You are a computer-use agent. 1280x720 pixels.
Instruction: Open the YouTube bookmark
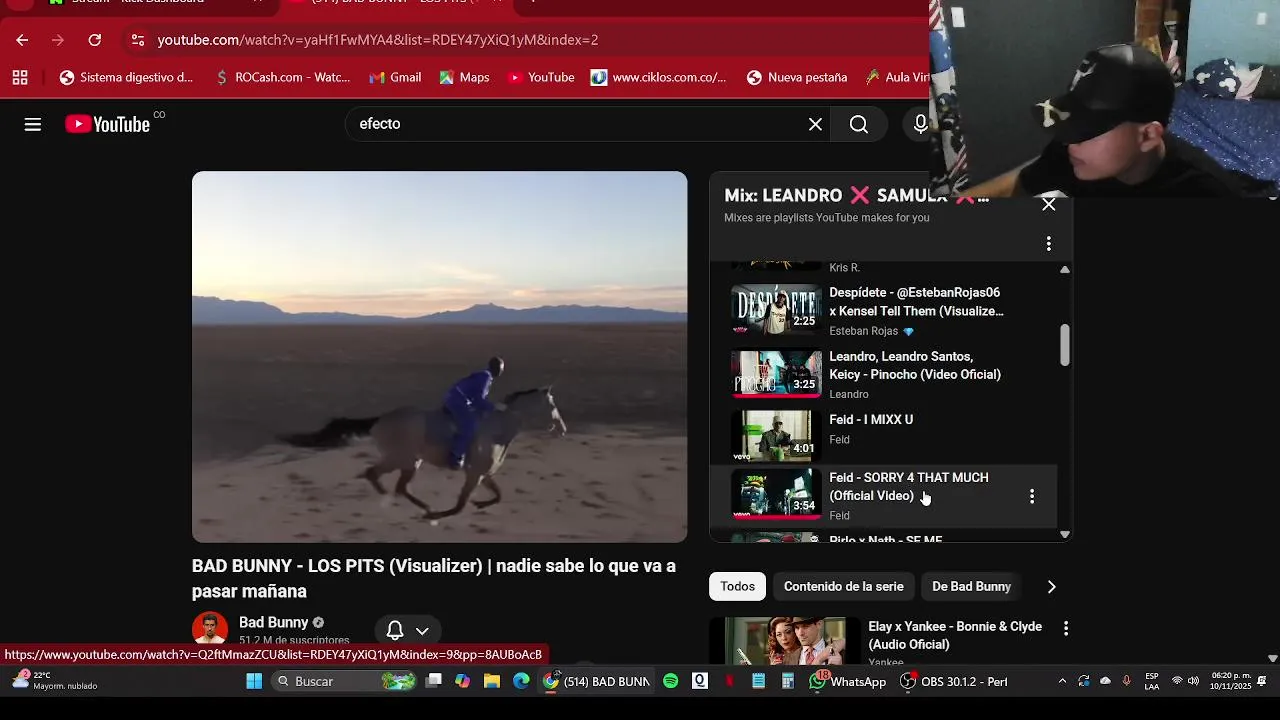pos(541,77)
